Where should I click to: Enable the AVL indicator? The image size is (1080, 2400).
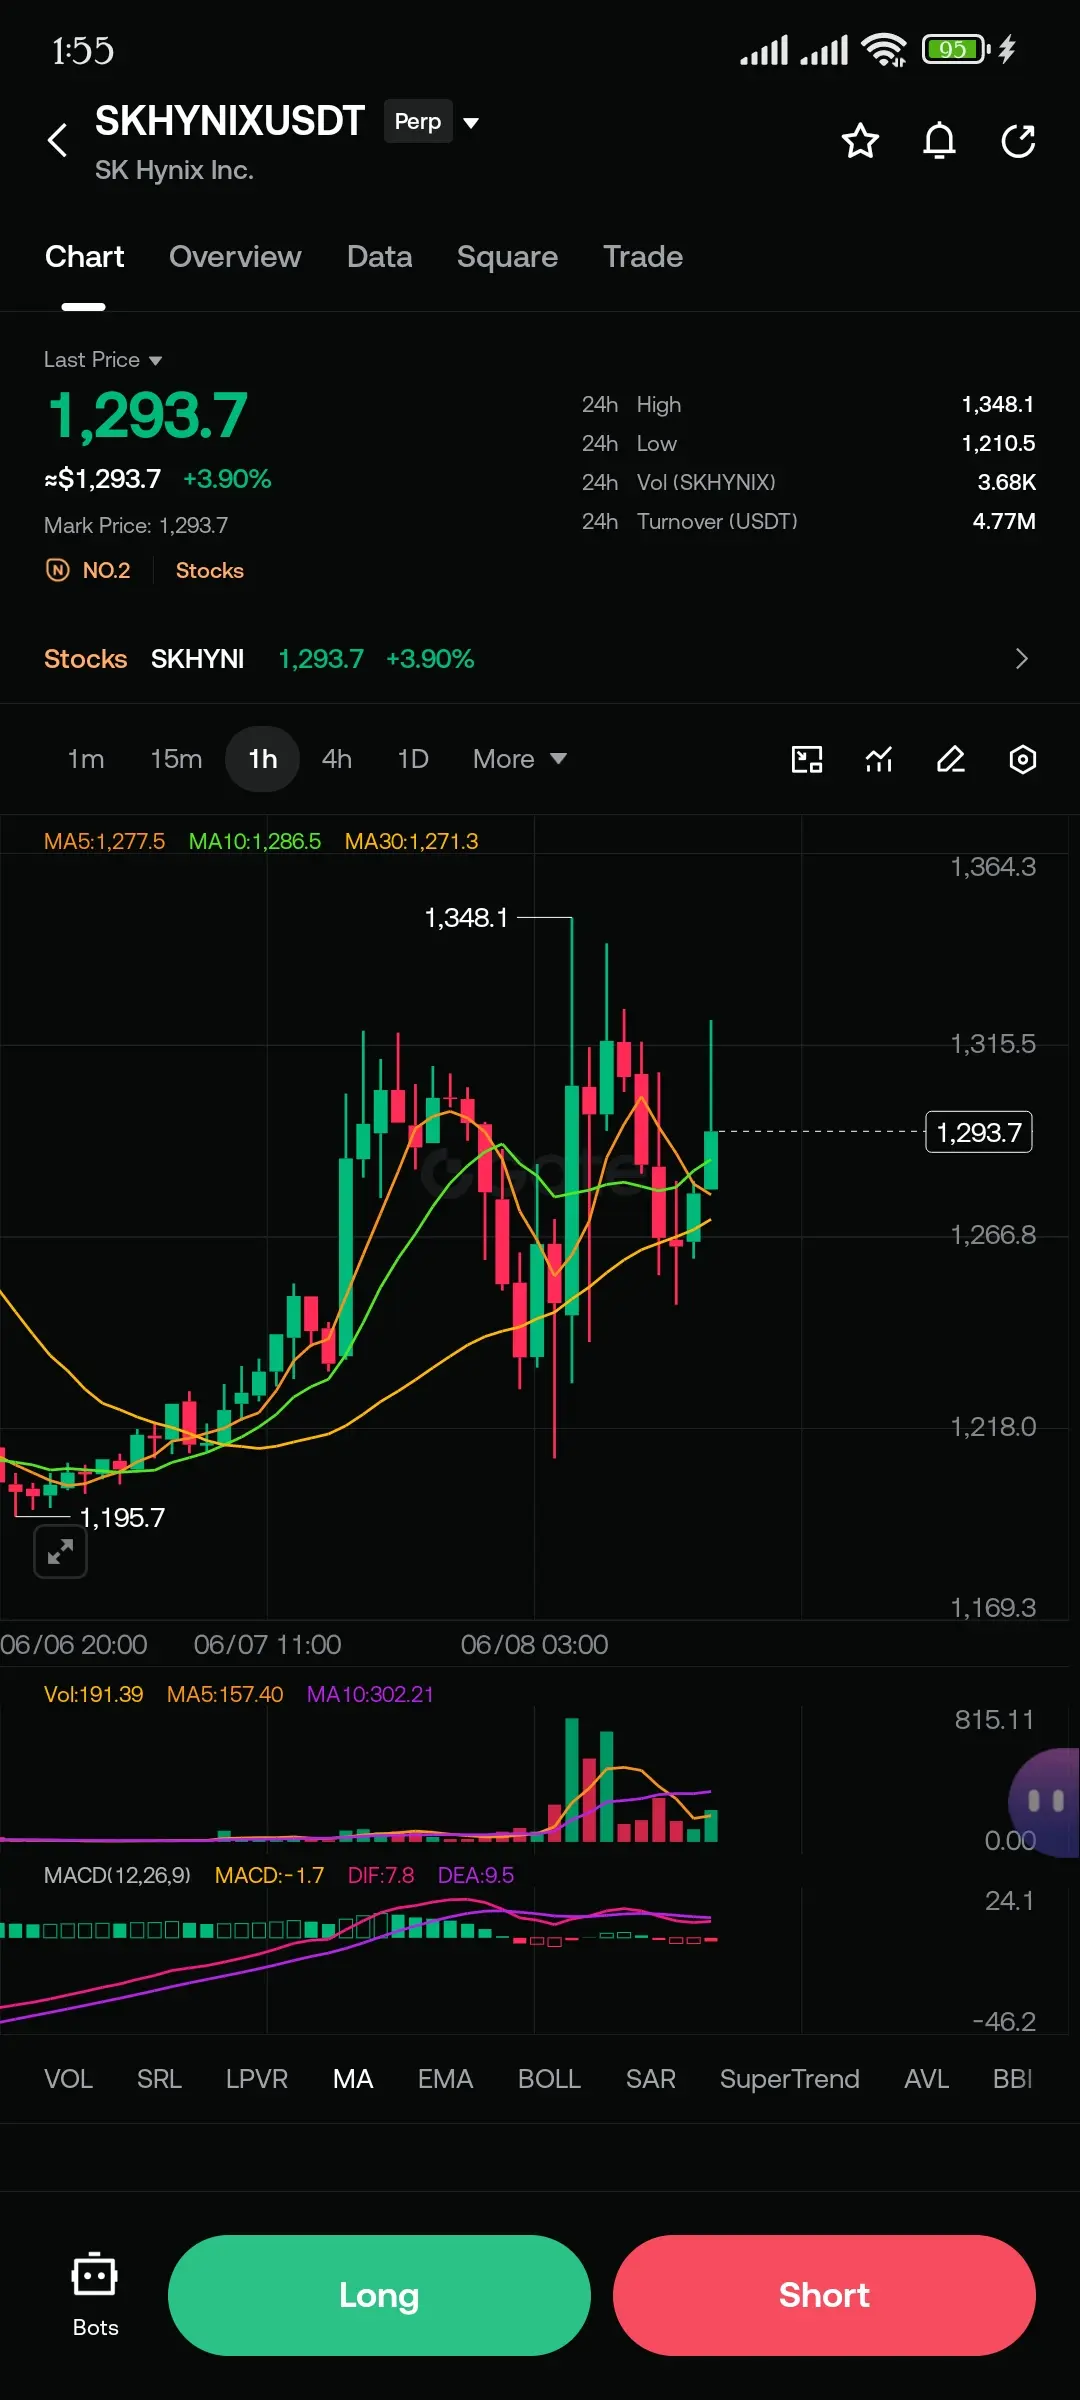(926, 2079)
